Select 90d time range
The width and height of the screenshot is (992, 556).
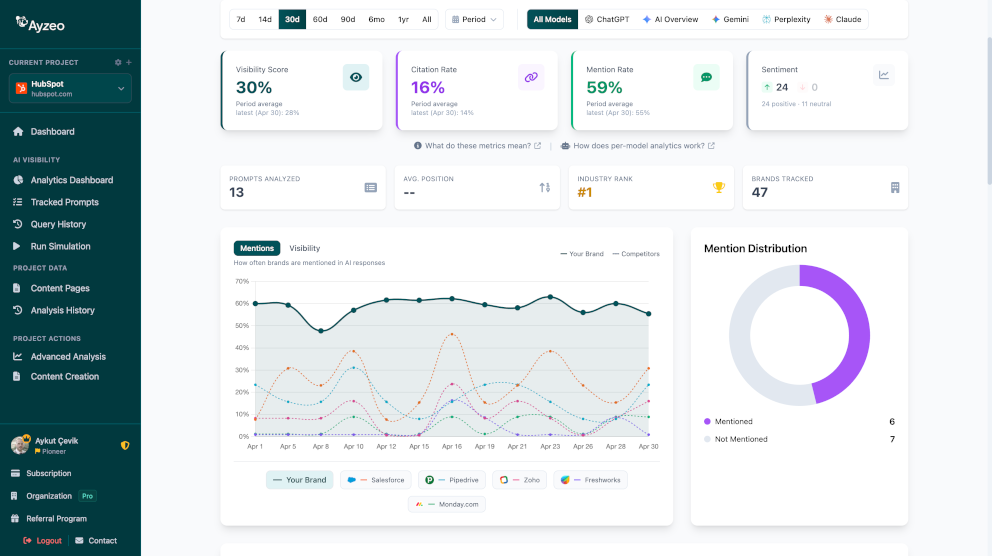pos(348,20)
